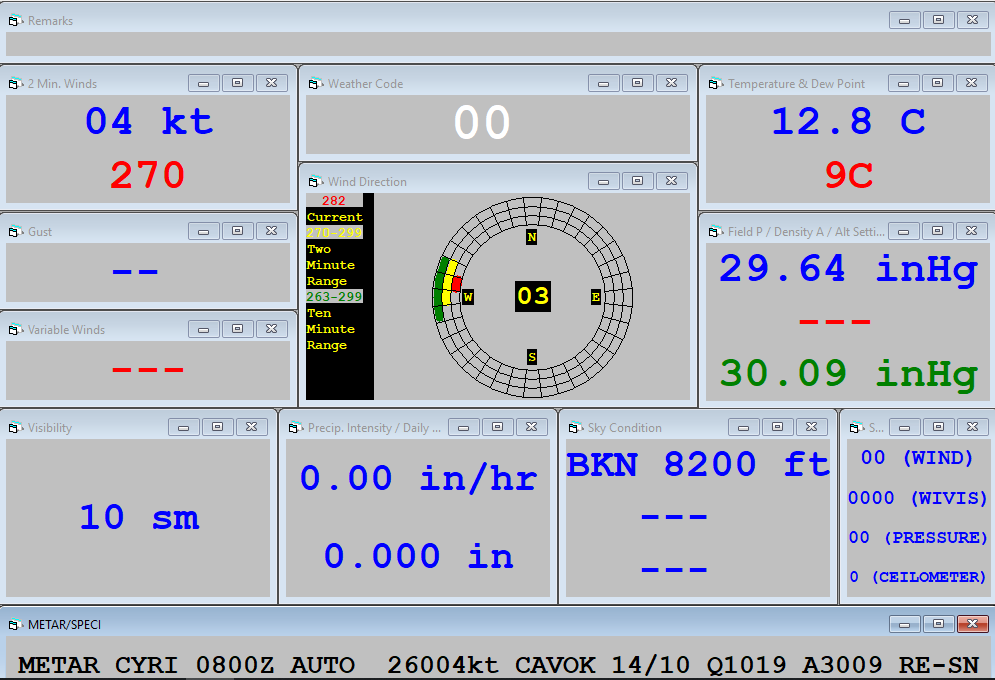Click the red Variable Winds dashes
Viewport: 995px width, 680px height.
coord(148,369)
